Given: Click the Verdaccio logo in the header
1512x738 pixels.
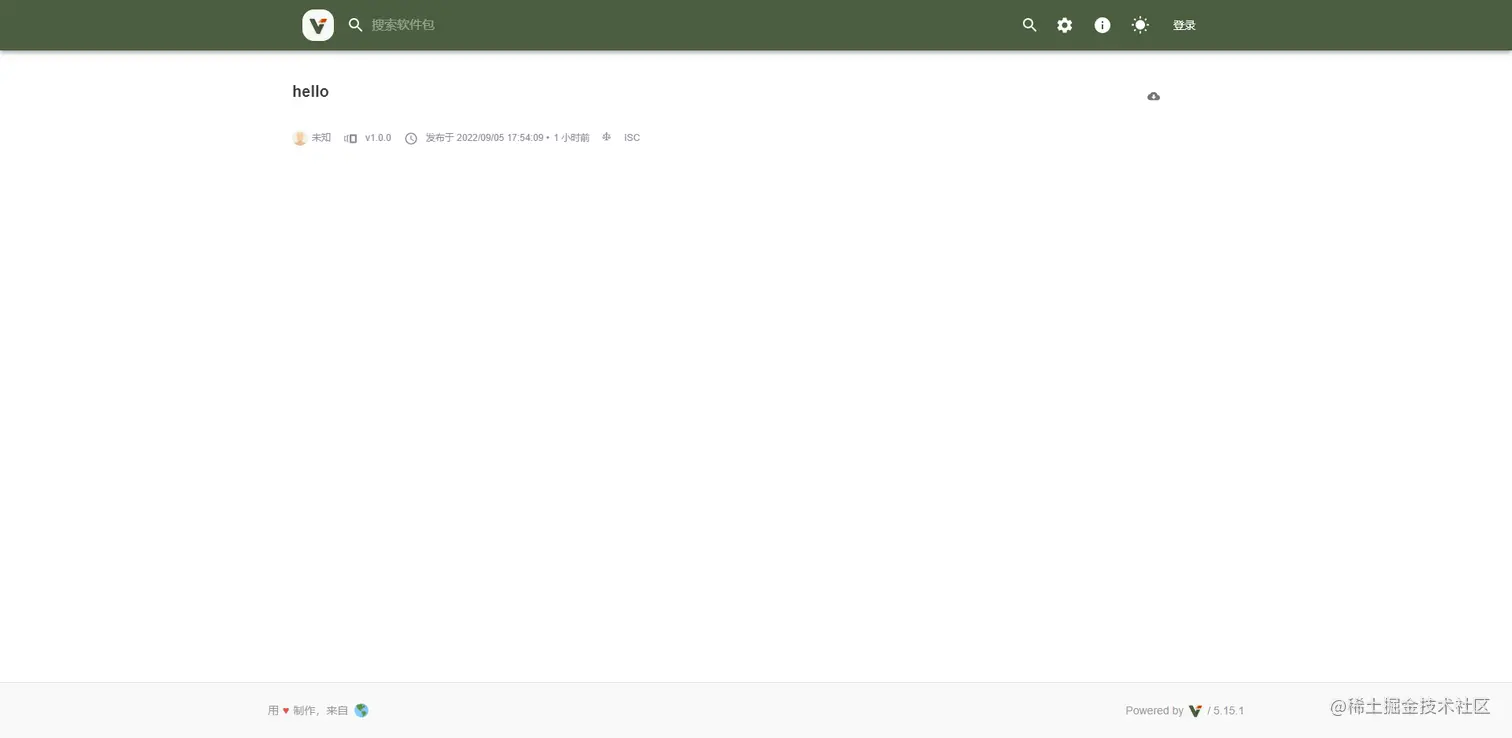Looking at the screenshot, I should (317, 25).
